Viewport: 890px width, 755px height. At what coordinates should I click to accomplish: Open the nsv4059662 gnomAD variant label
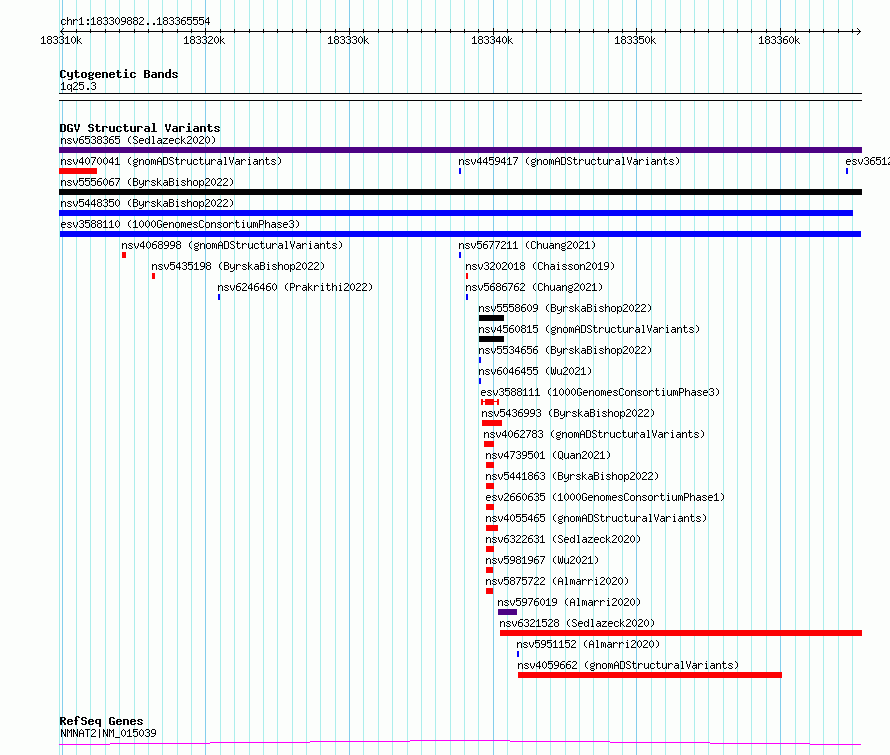click(628, 665)
